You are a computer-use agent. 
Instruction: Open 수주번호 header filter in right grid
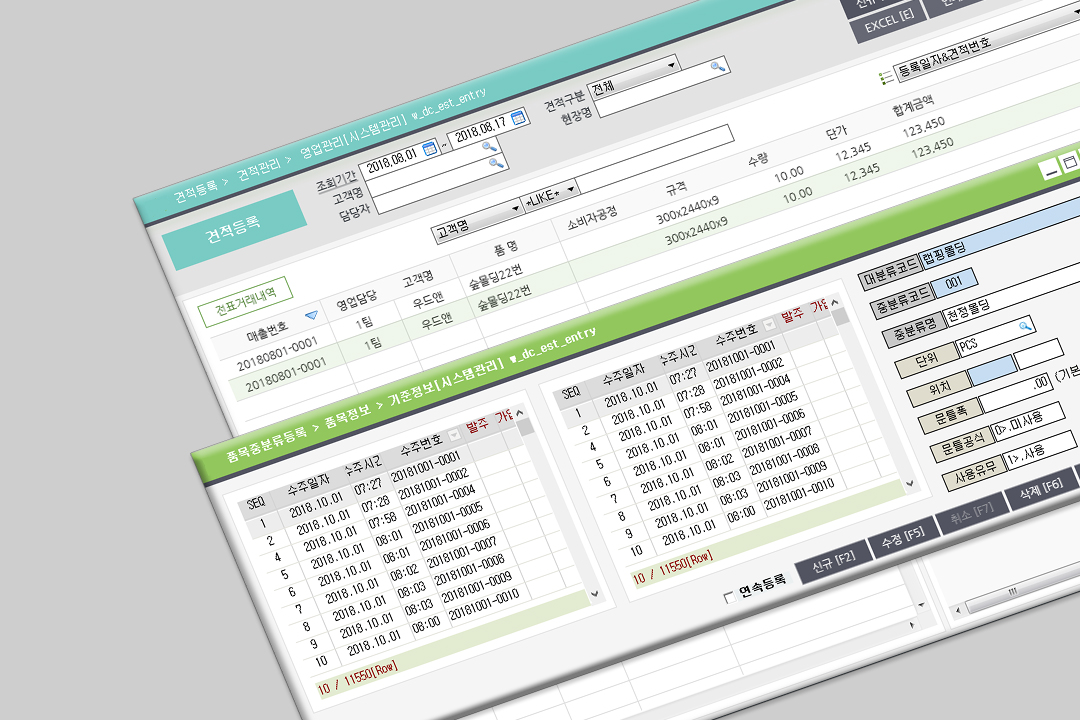coord(769,324)
